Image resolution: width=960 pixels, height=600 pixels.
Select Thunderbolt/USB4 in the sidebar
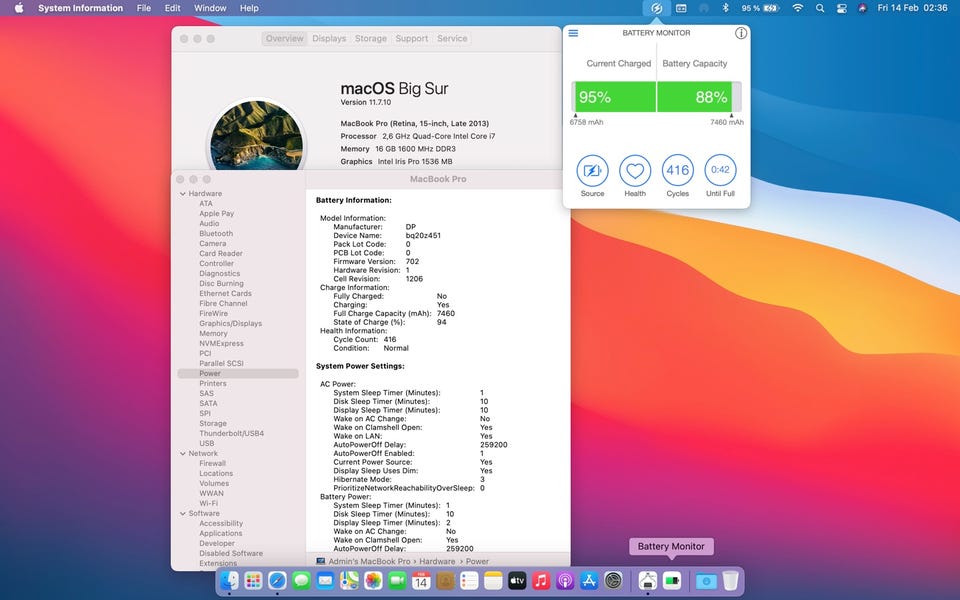231,433
